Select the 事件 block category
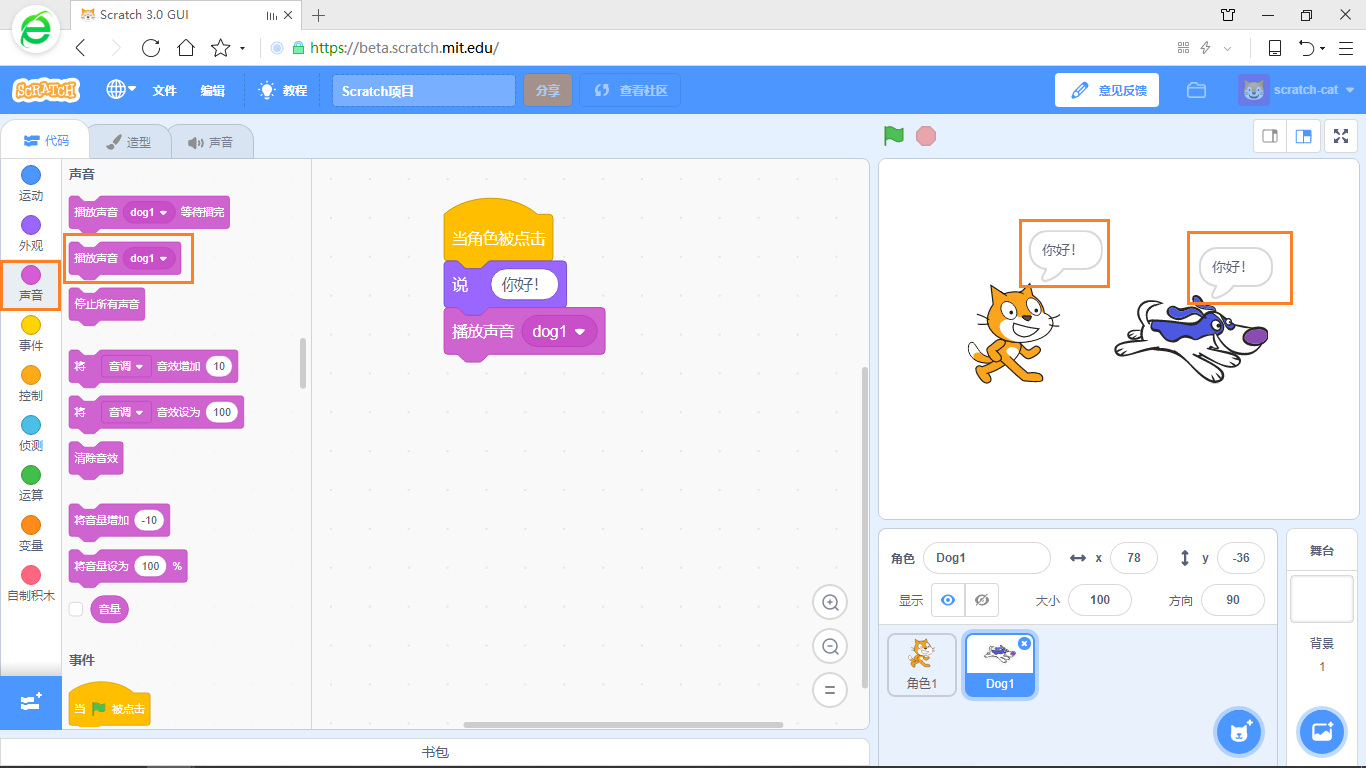1366x768 pixels. [x=31, y=334]
